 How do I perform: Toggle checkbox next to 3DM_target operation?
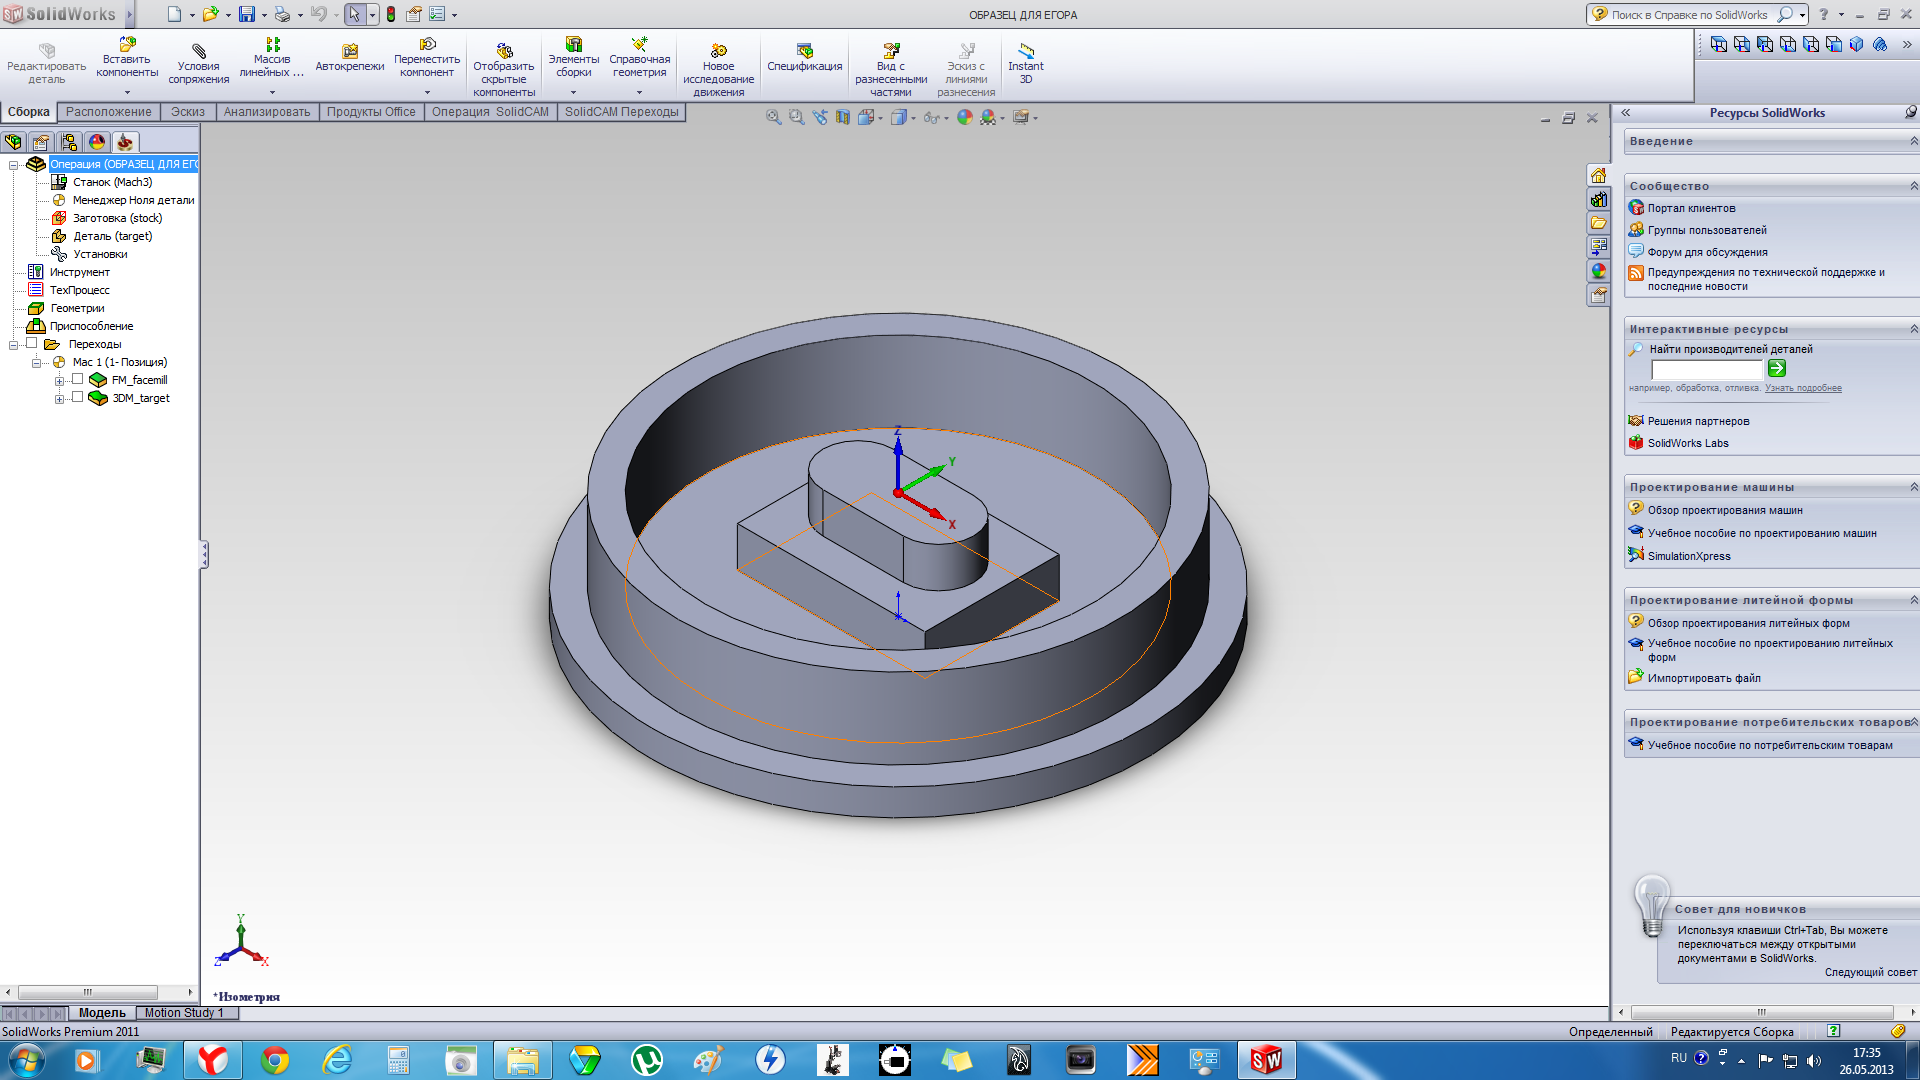tap(77, 398)
